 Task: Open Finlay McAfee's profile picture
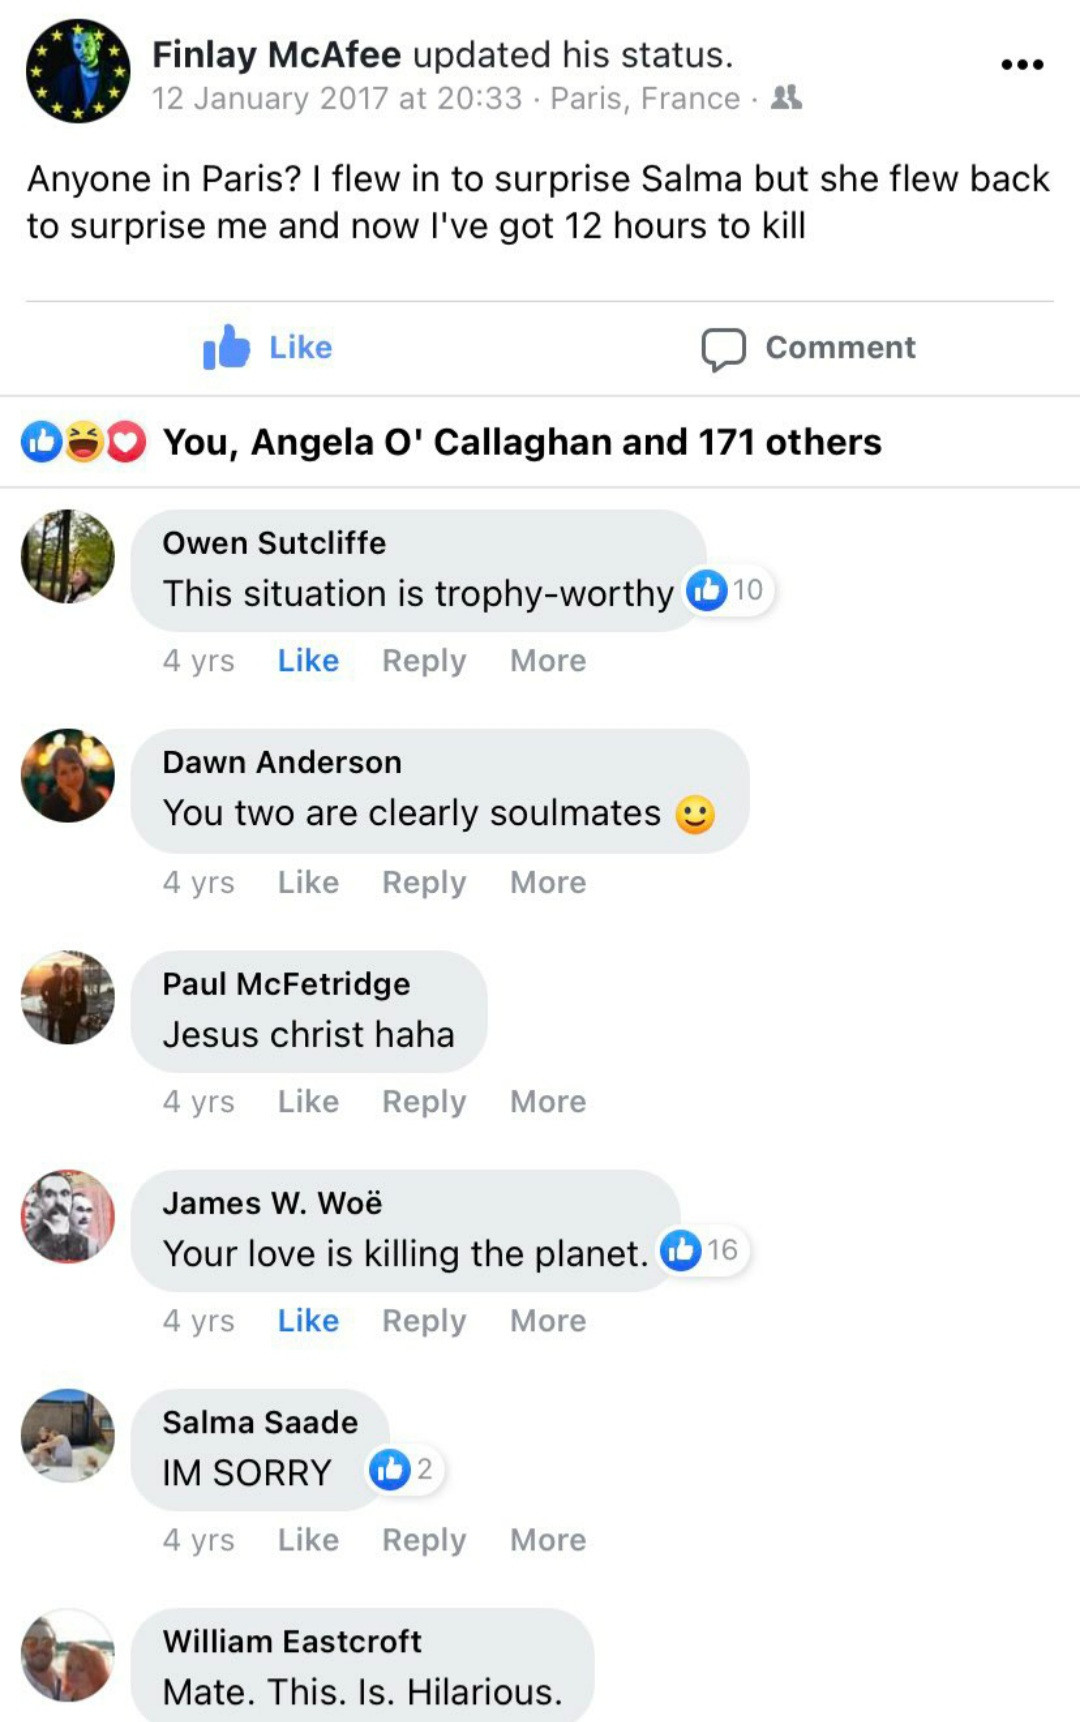click(x=78, y=72)
